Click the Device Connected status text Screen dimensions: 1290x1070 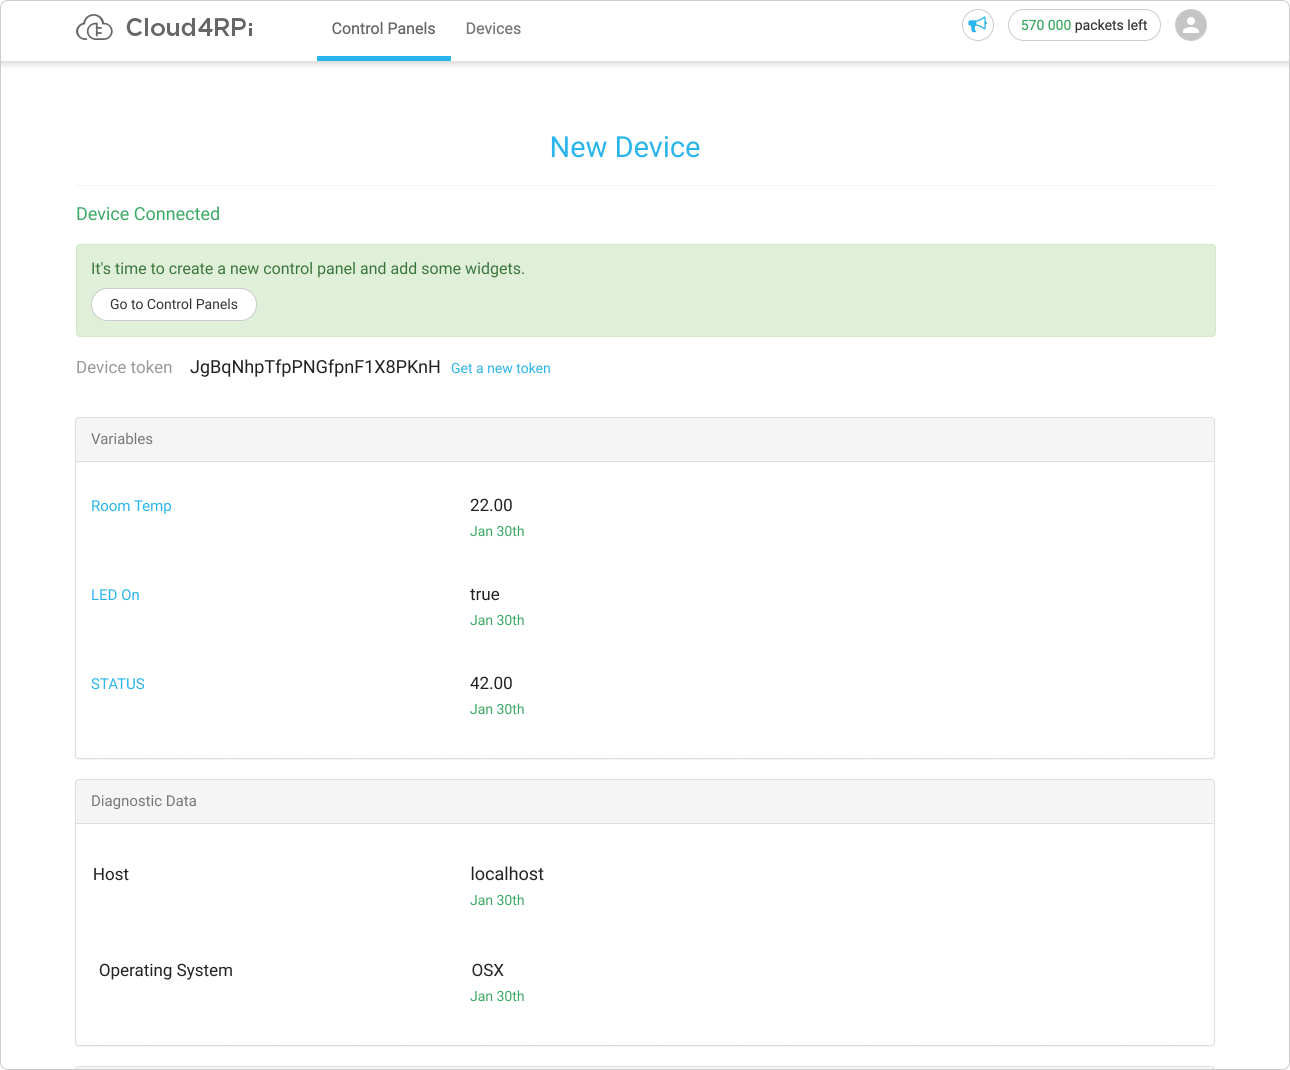tap(148, 214)
